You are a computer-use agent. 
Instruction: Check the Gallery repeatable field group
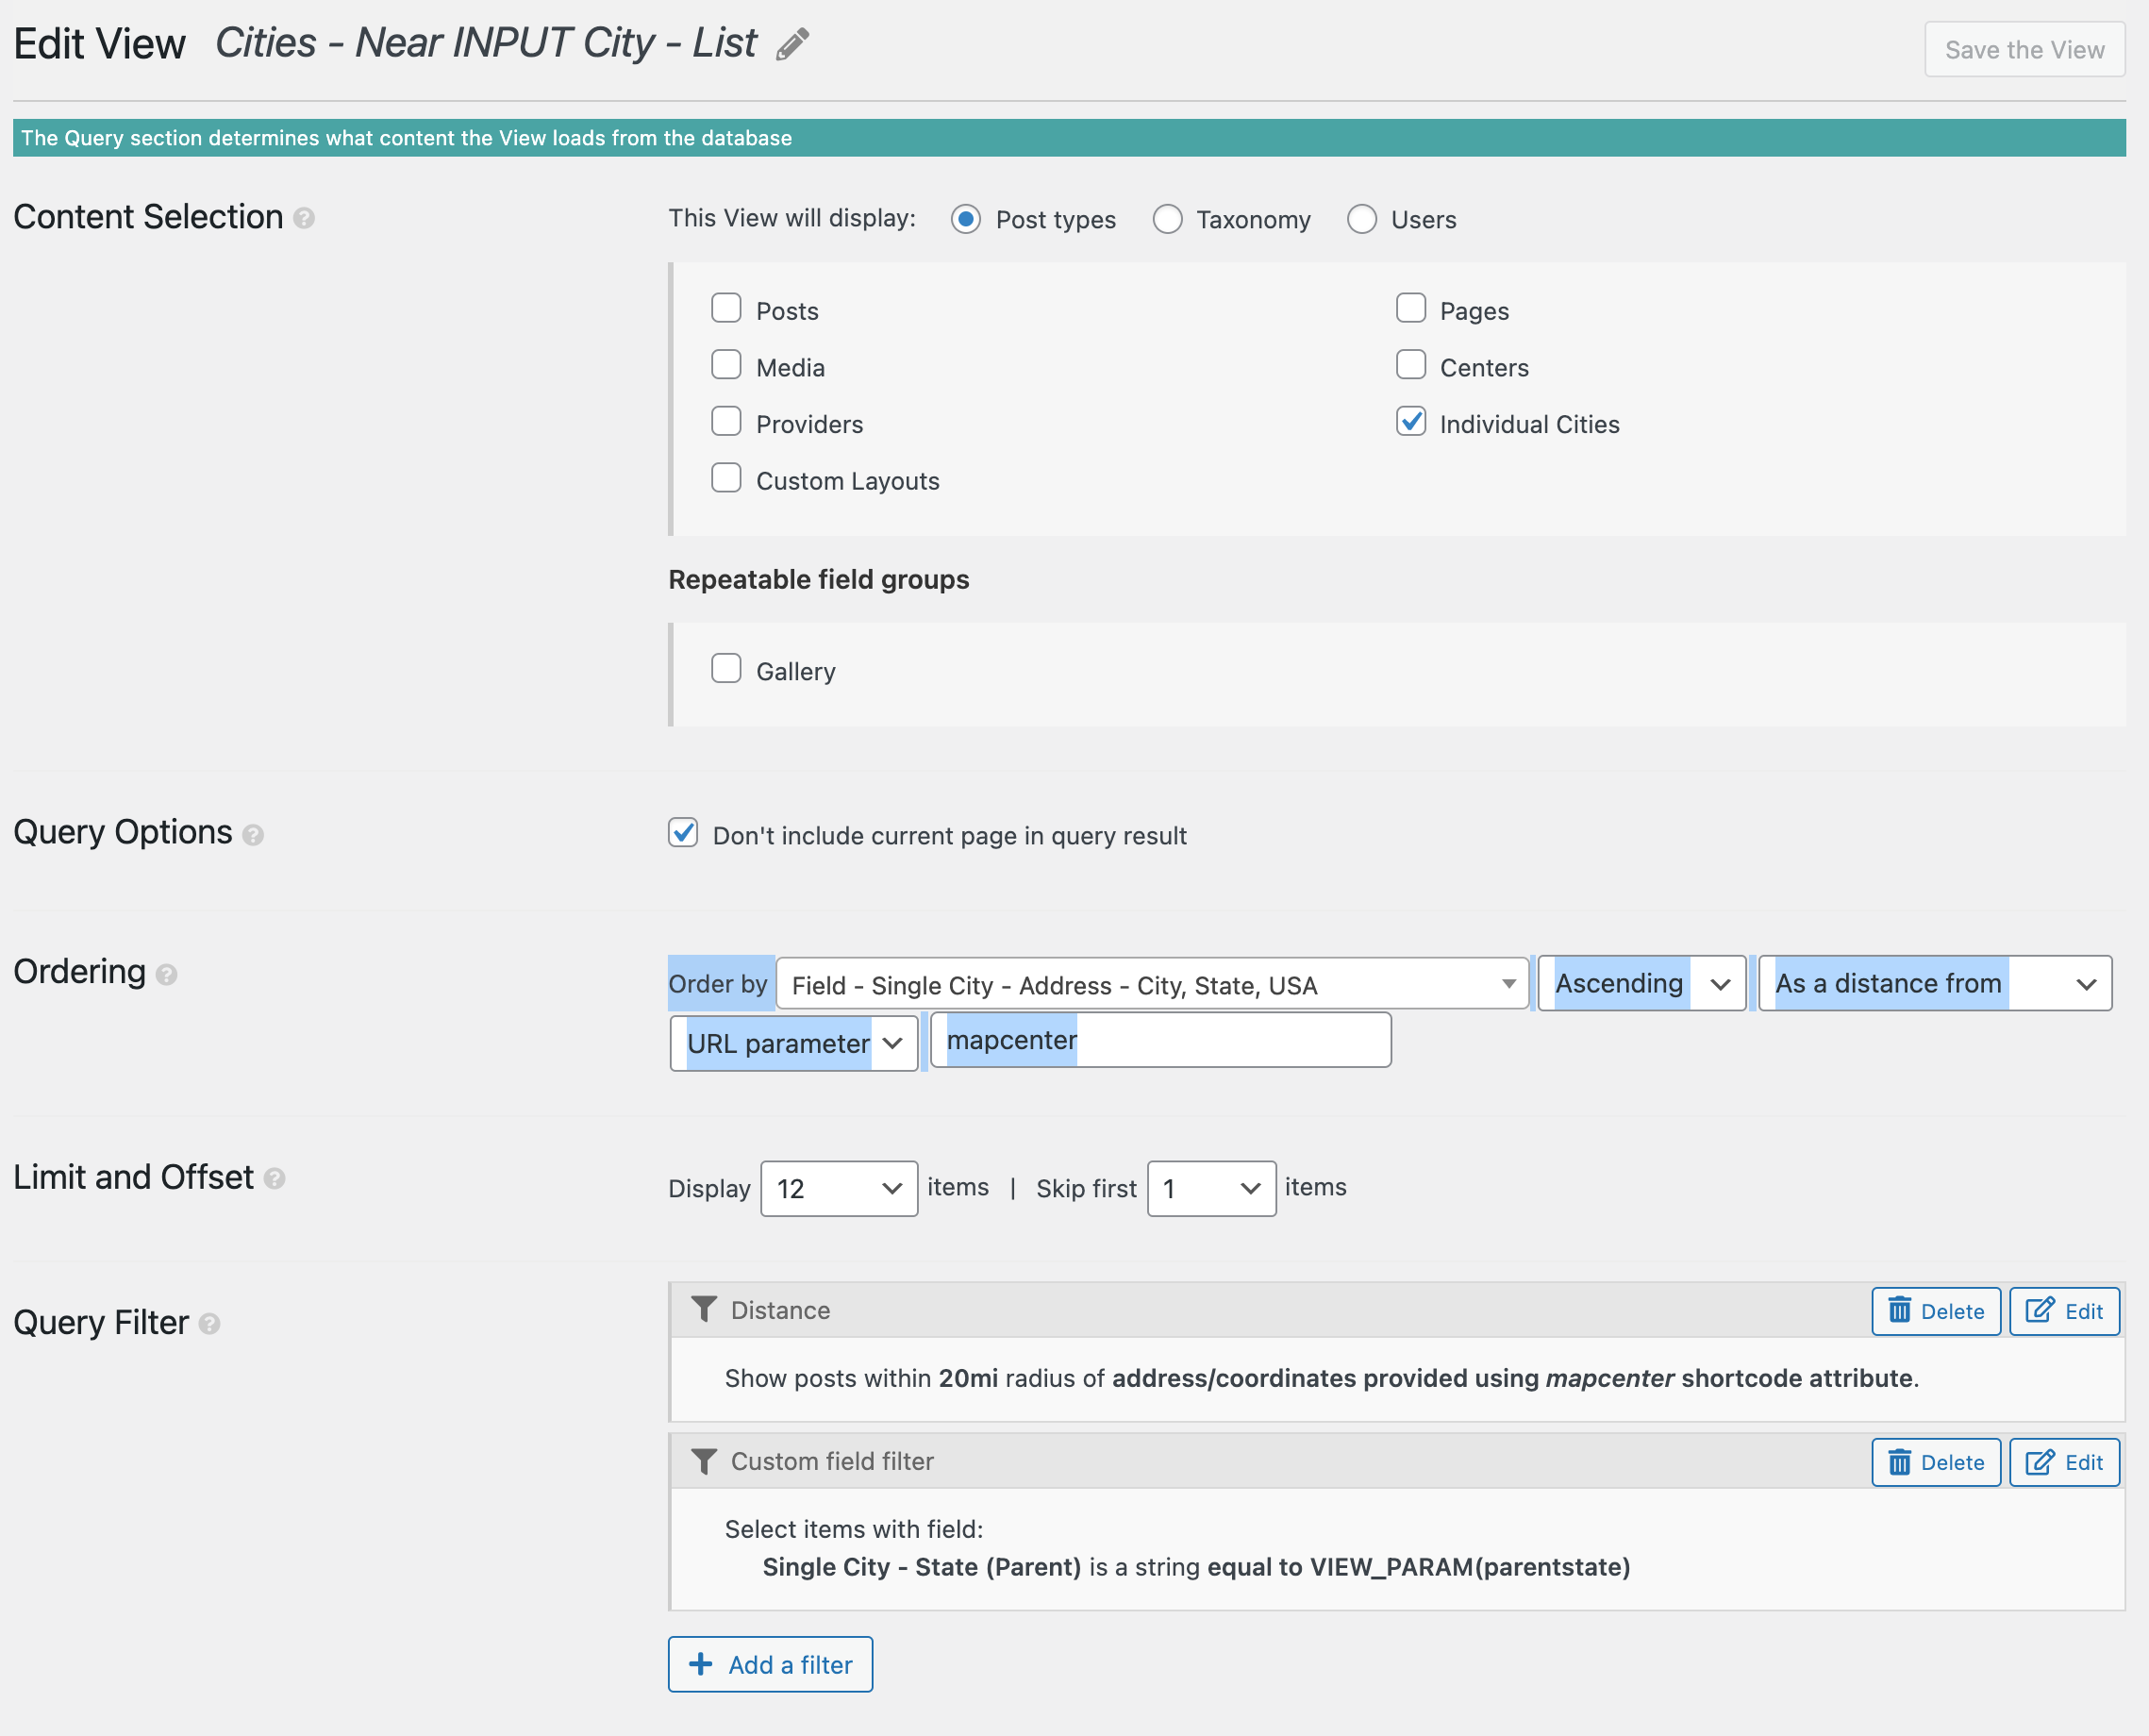[x=726, y=668]
